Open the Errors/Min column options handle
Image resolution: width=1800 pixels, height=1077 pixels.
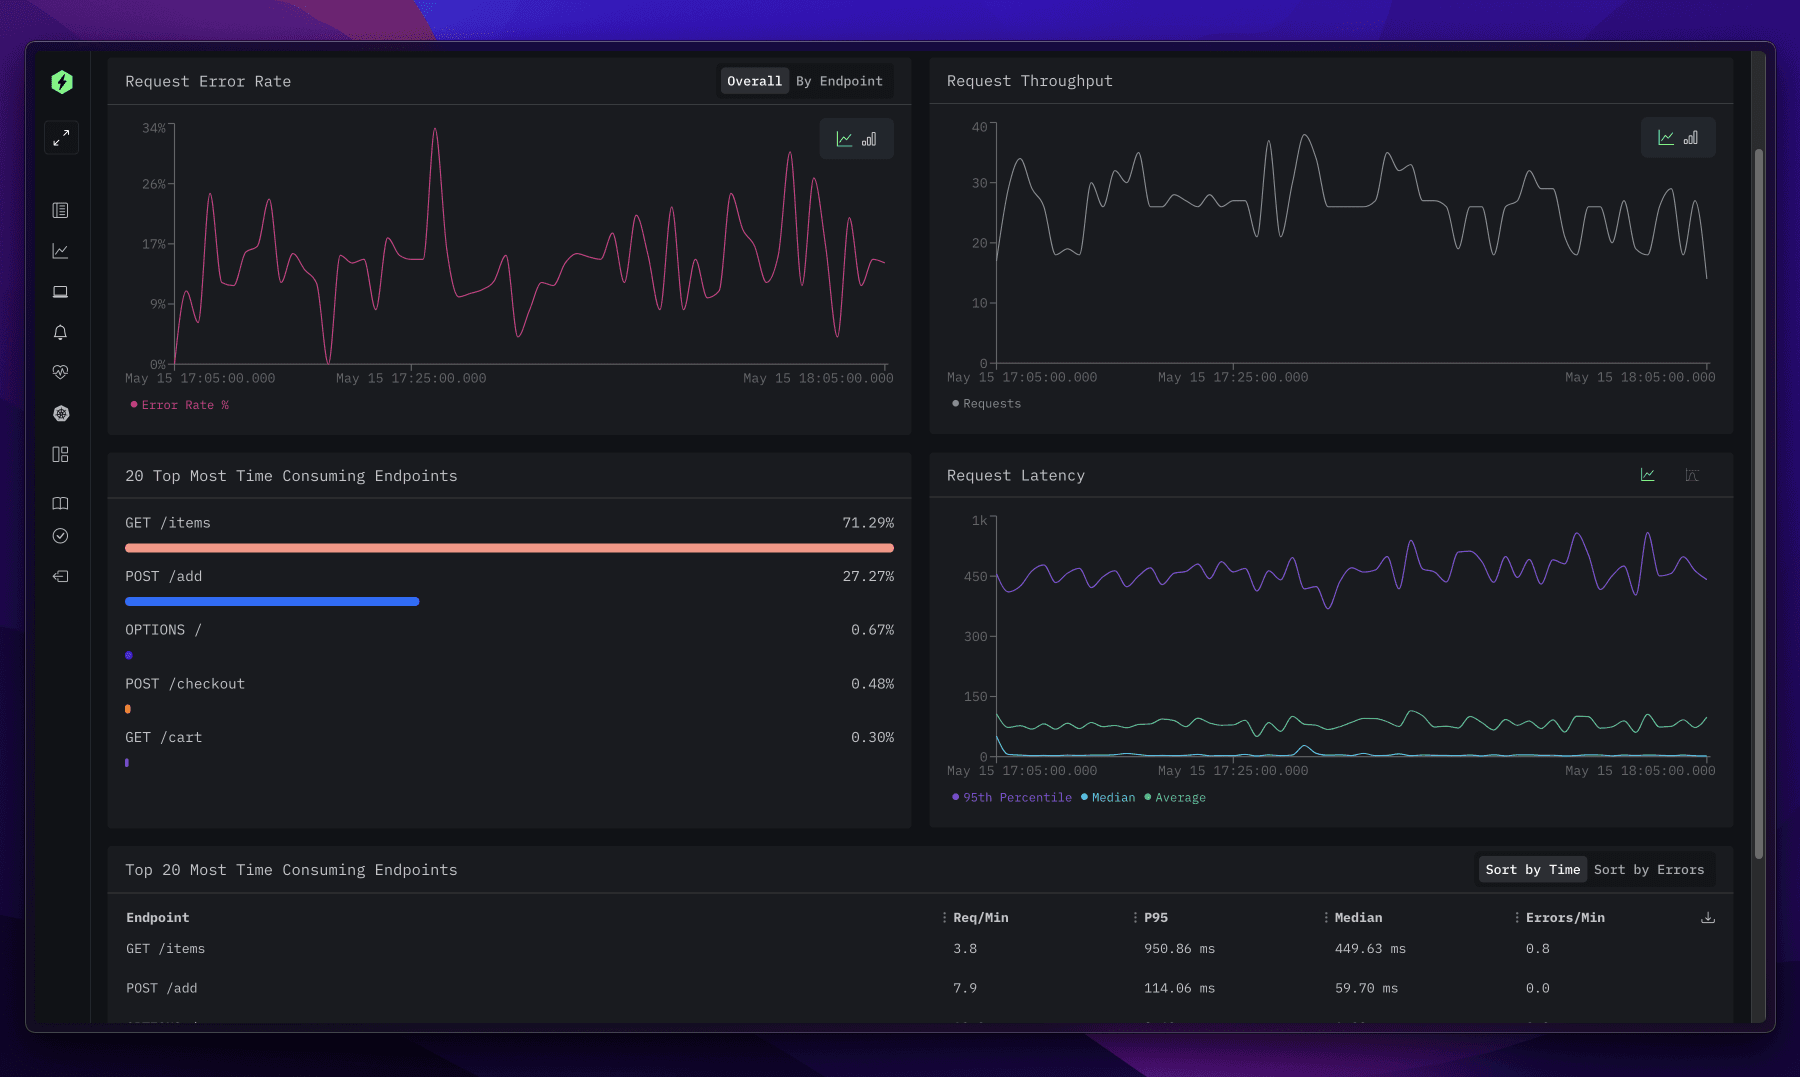point(1517,917)
